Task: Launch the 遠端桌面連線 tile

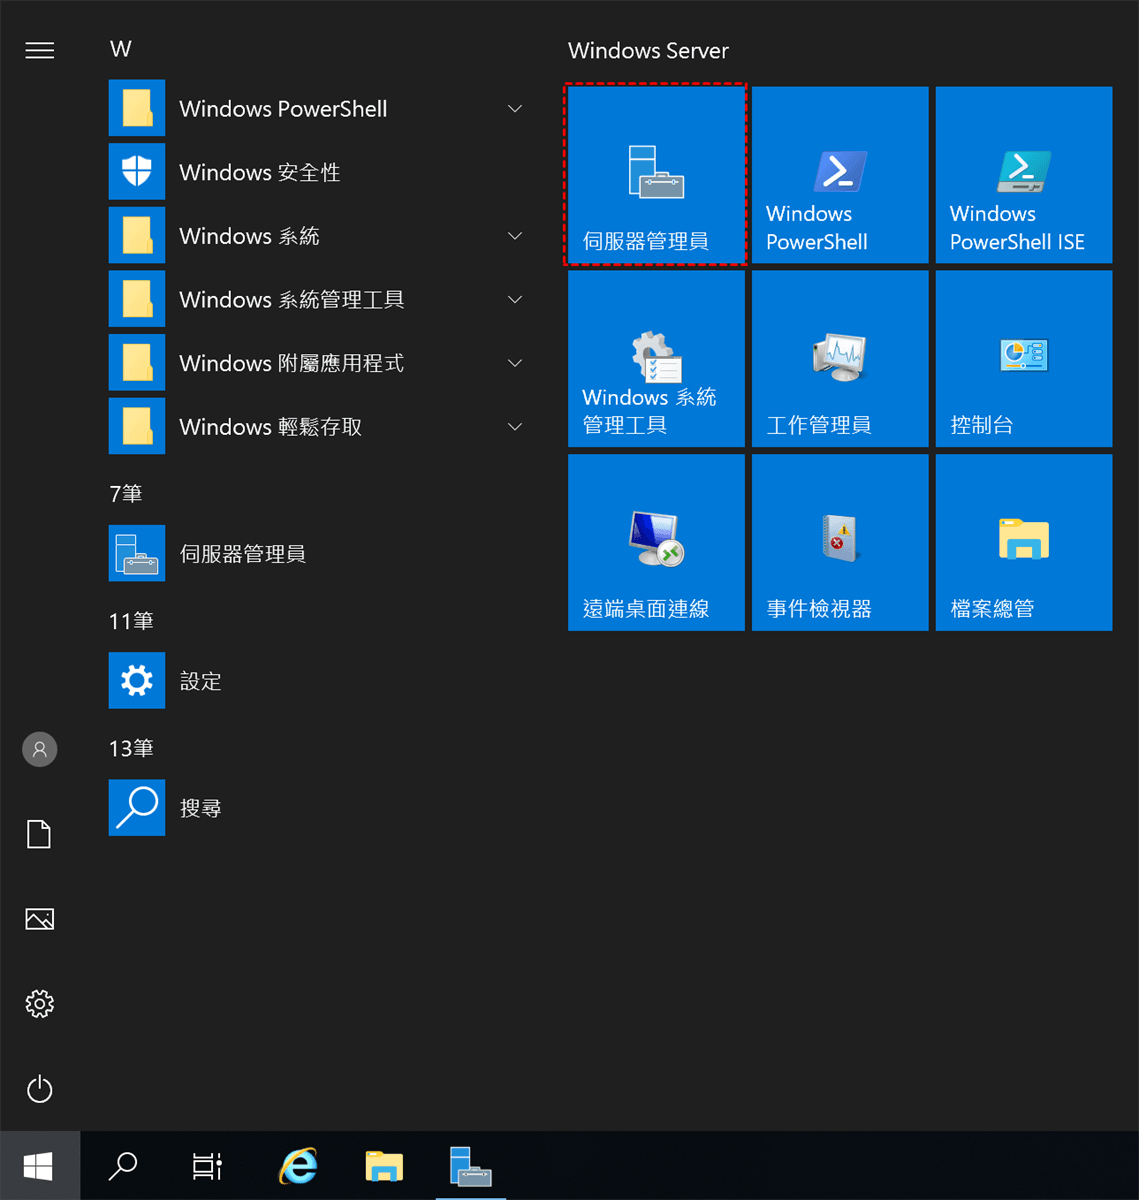Action: point(656,543)
